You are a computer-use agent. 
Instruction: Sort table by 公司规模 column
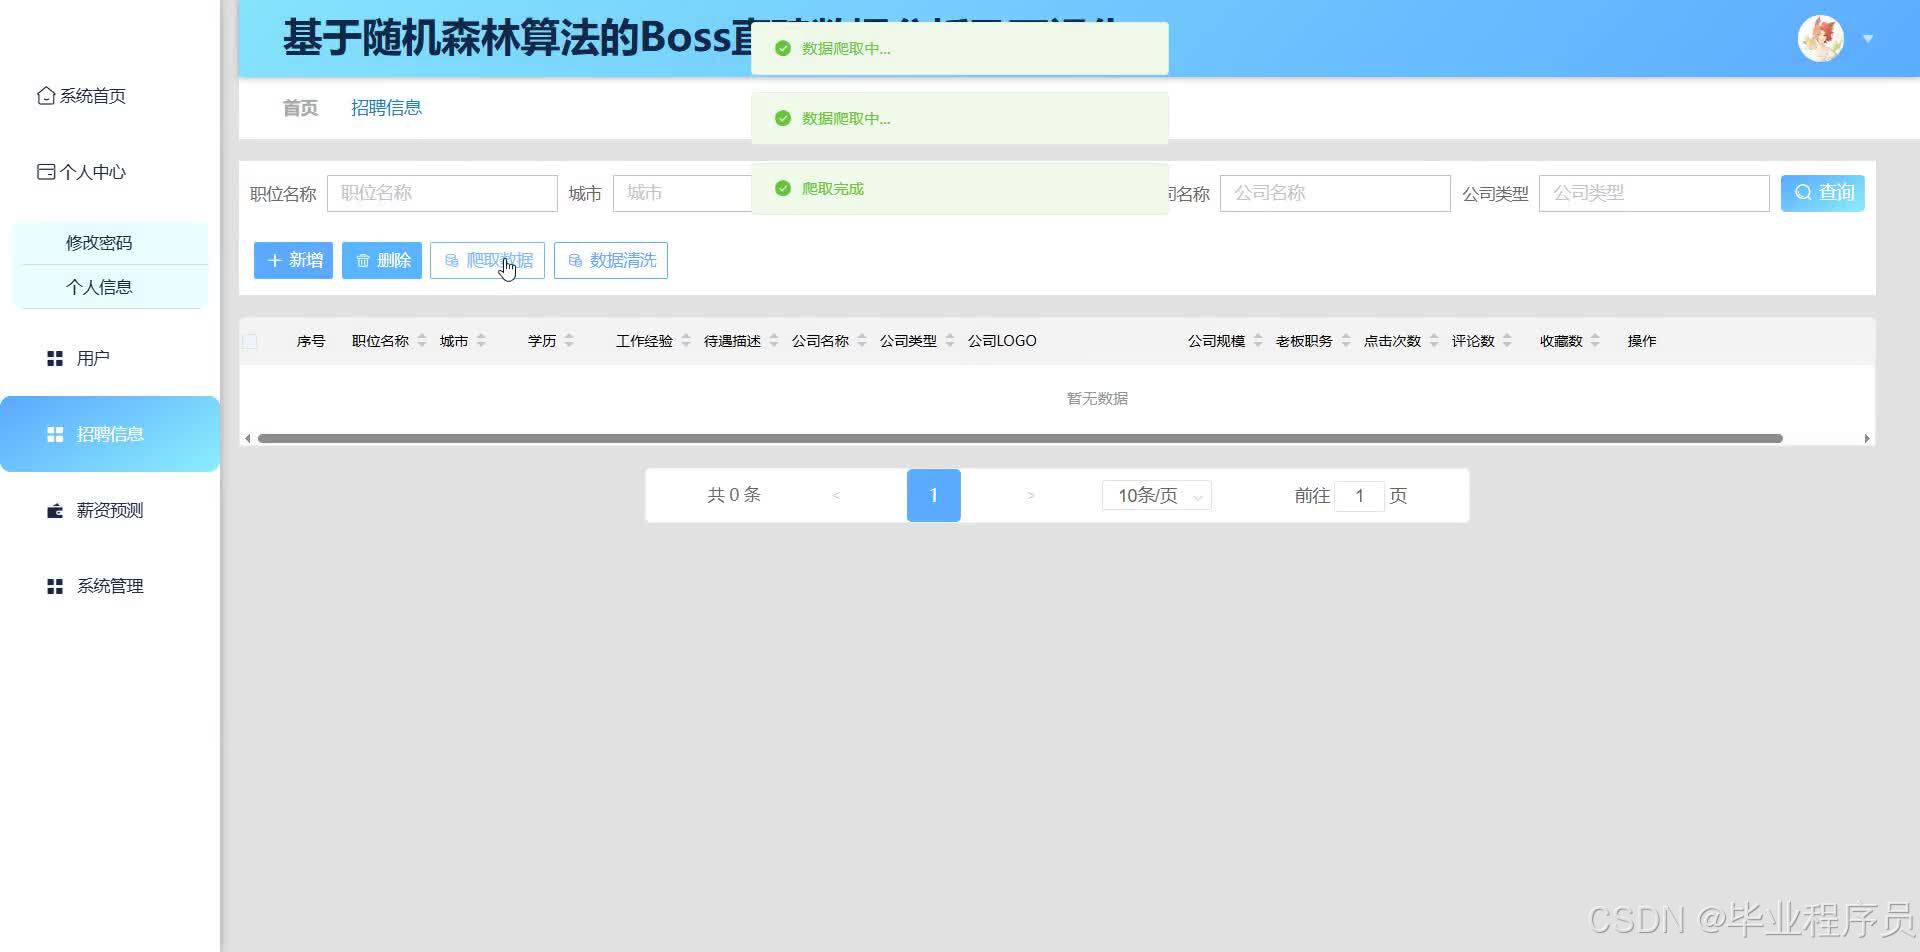[1258, 341]
